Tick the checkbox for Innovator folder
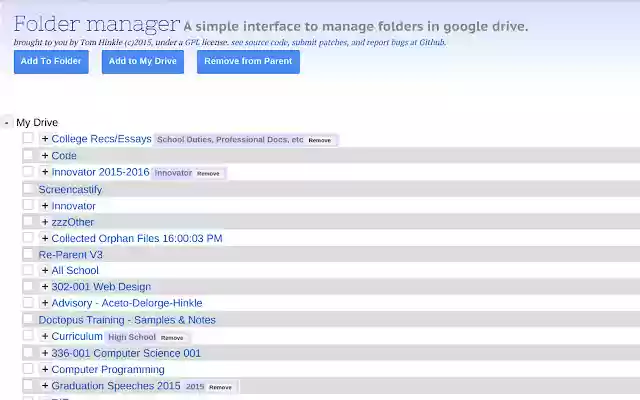Screen dimensions: 640x400 pos(28,204)
